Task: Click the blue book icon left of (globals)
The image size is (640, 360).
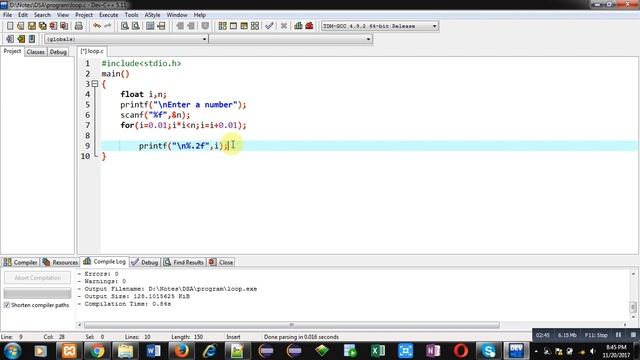Action: point(32,39)
